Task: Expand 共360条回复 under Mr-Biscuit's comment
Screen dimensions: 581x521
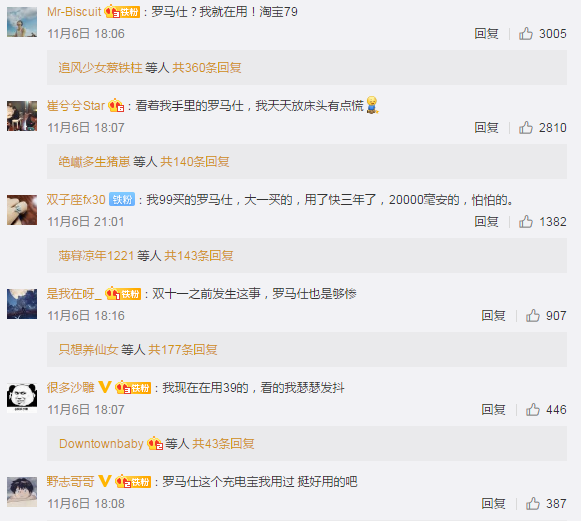Action: click(x=207, y=68)
